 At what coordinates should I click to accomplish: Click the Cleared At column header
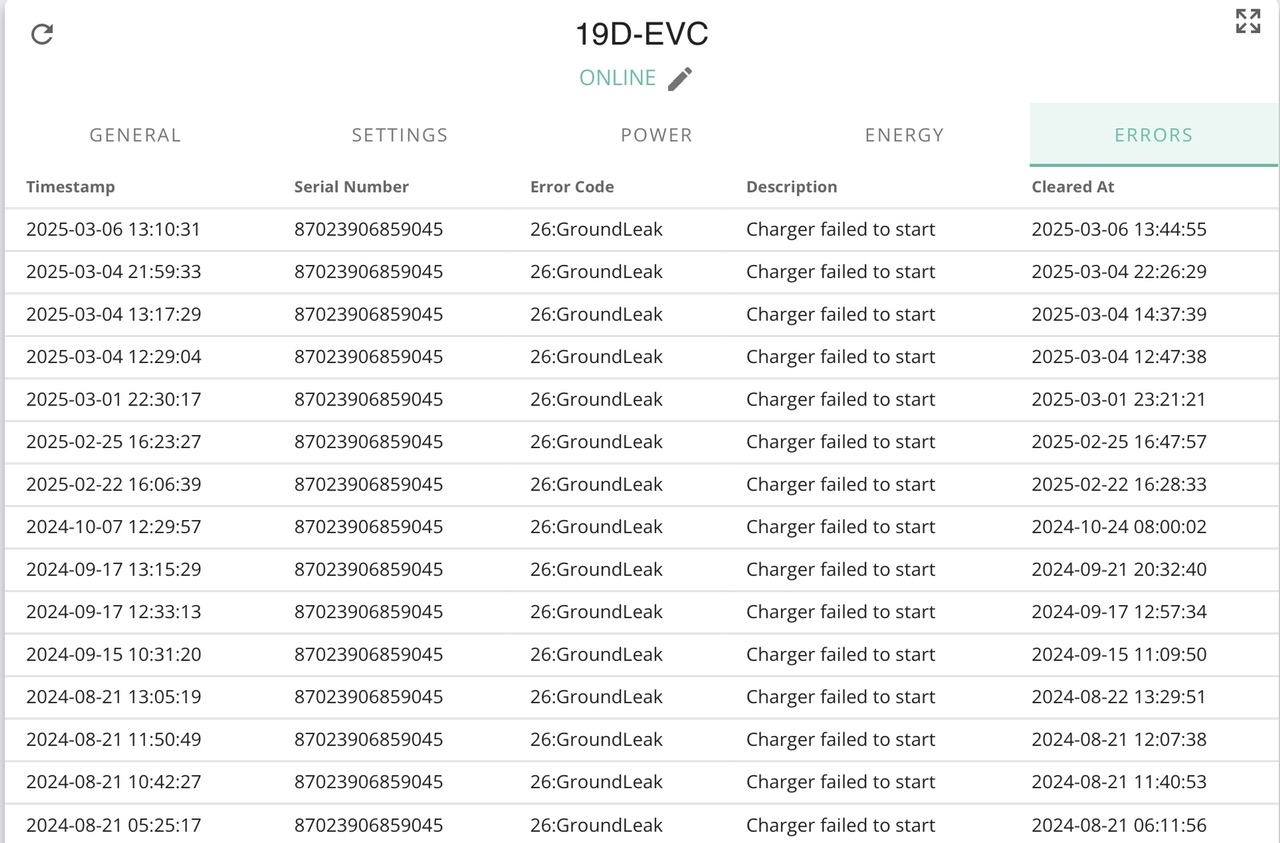click(1073, 187)
